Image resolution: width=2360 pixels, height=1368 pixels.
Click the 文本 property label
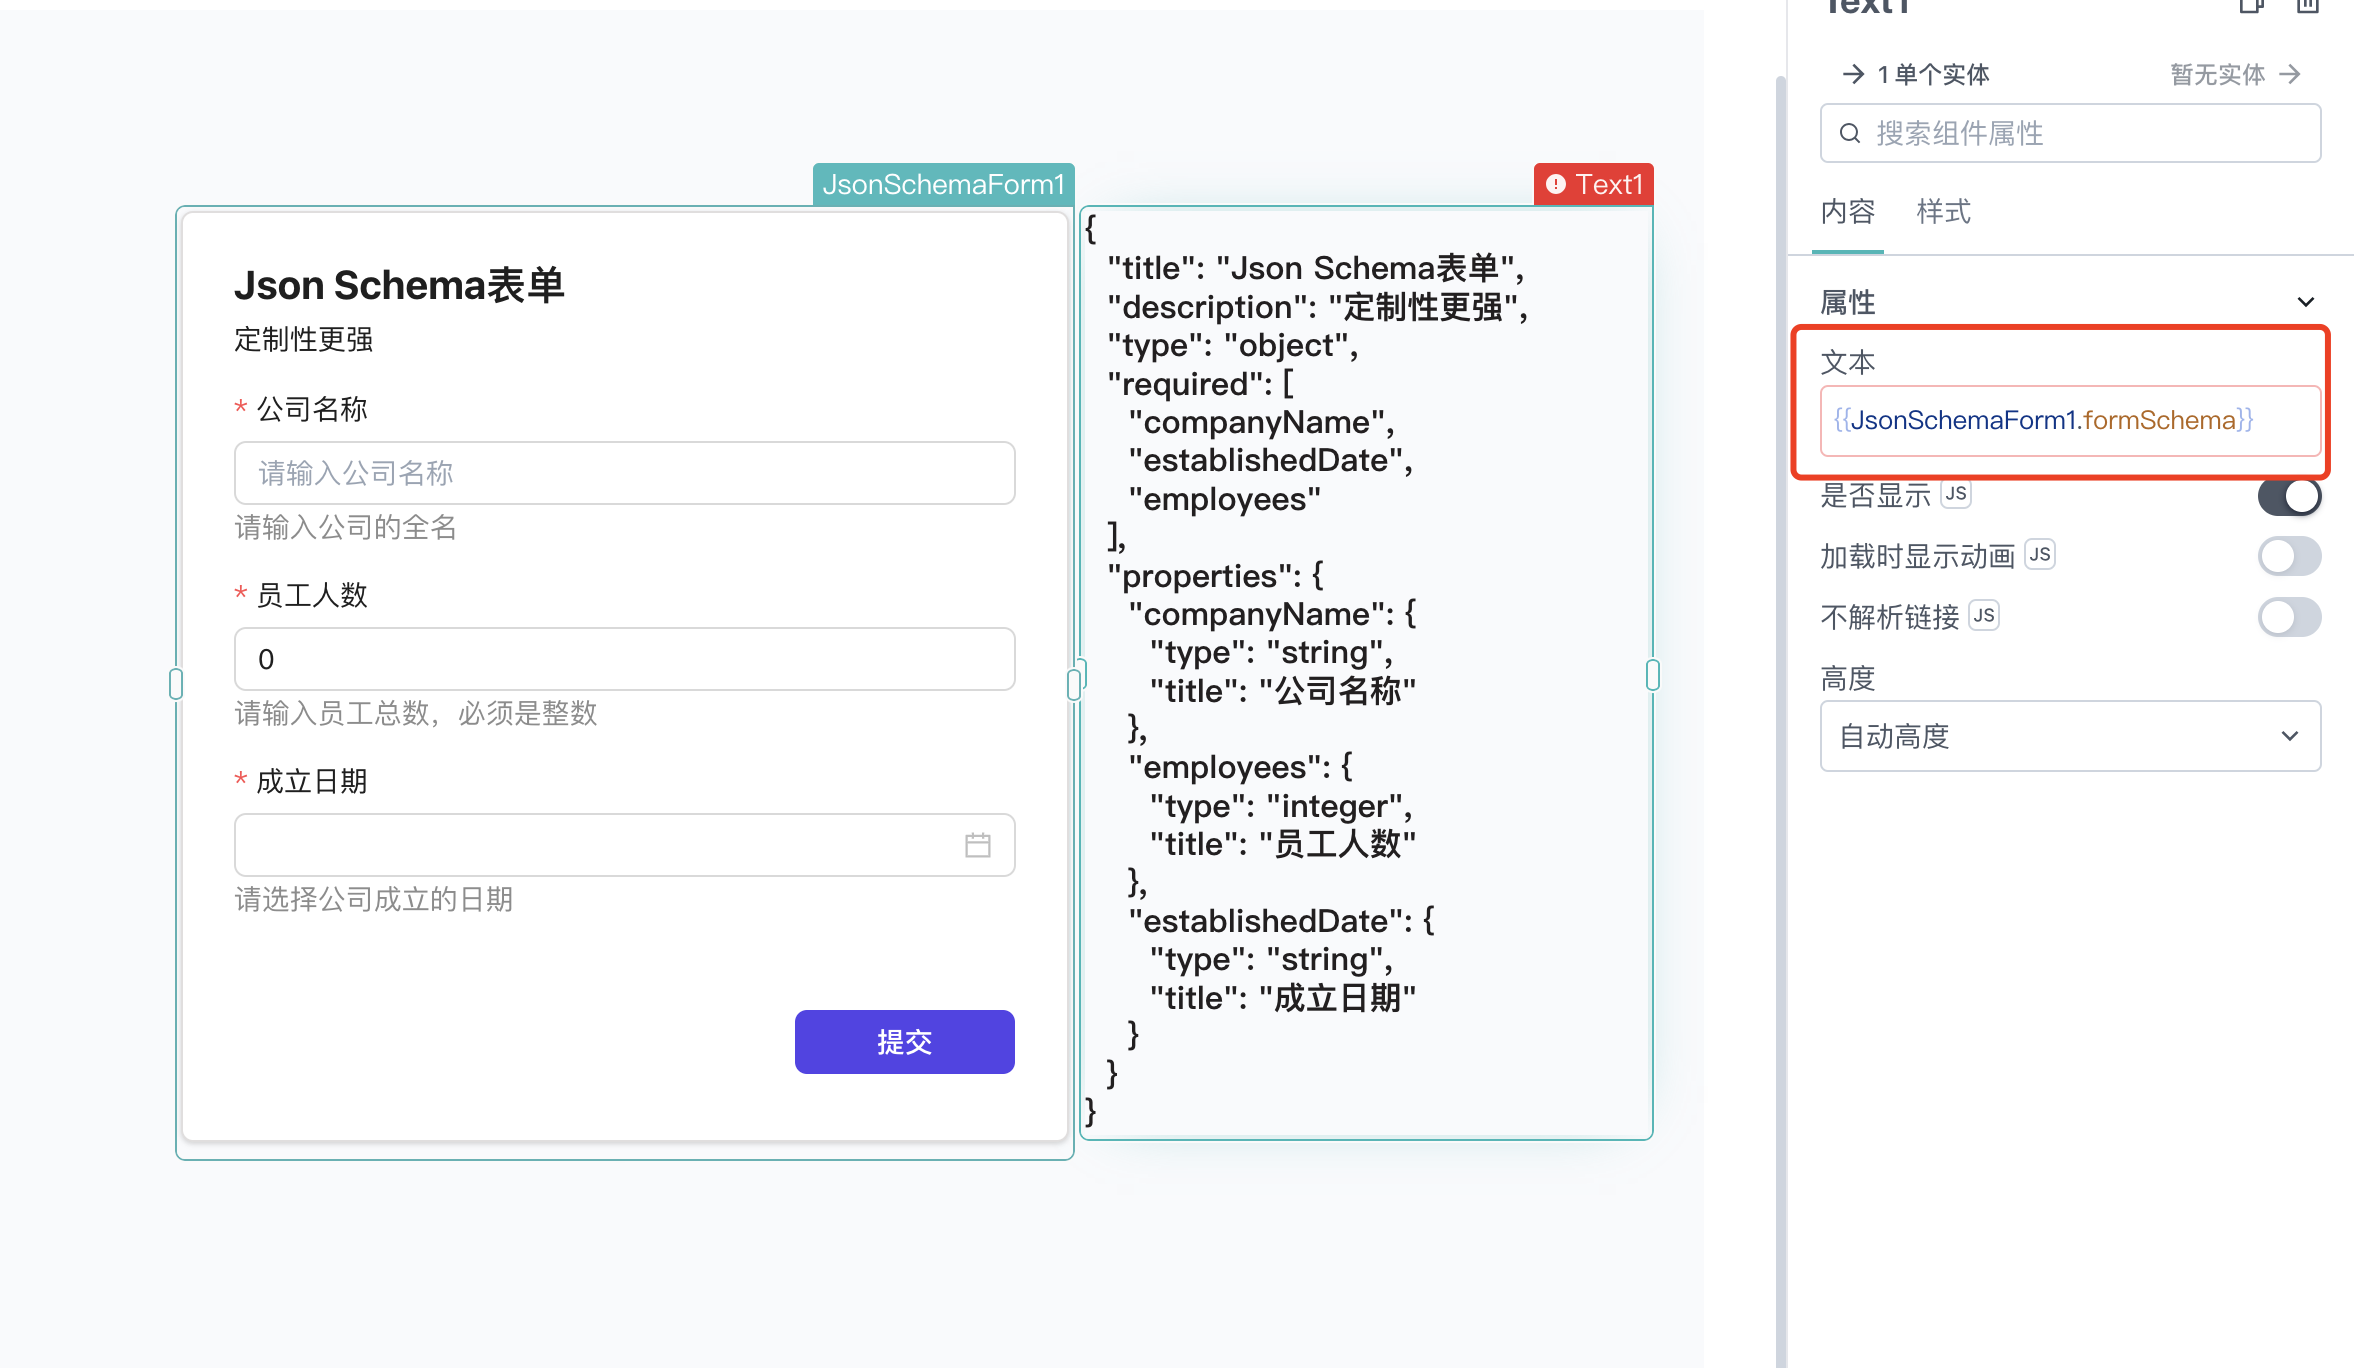(1847, 362)
